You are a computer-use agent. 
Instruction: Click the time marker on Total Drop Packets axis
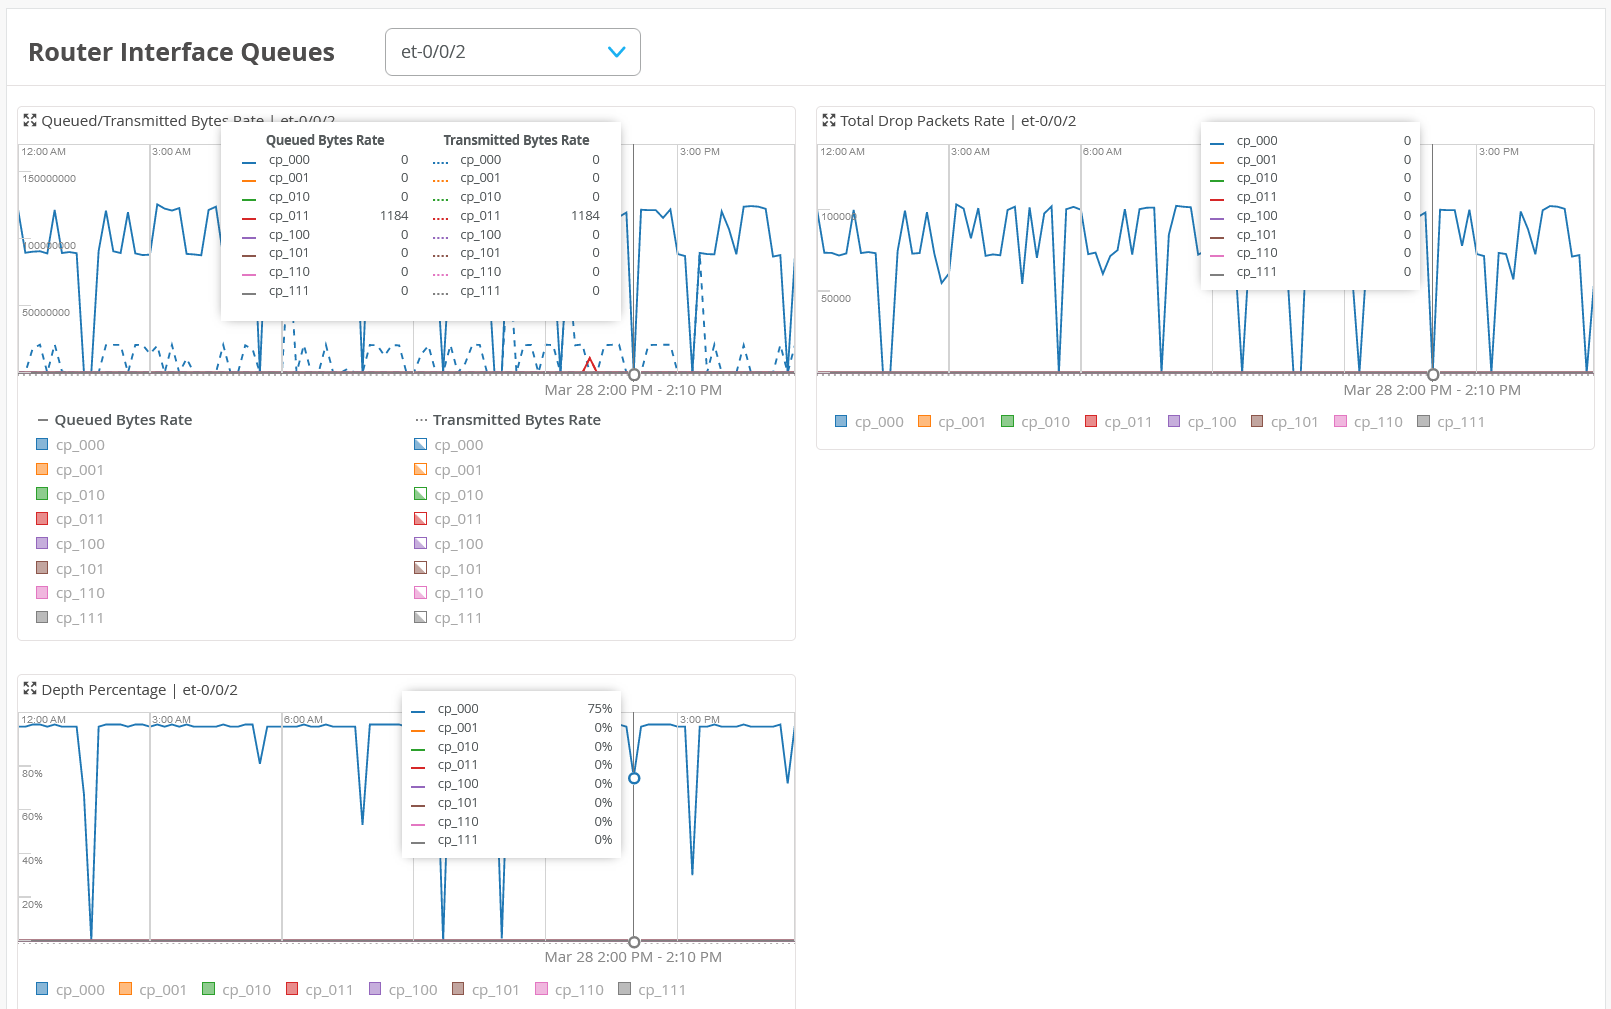pos(1433,375)
